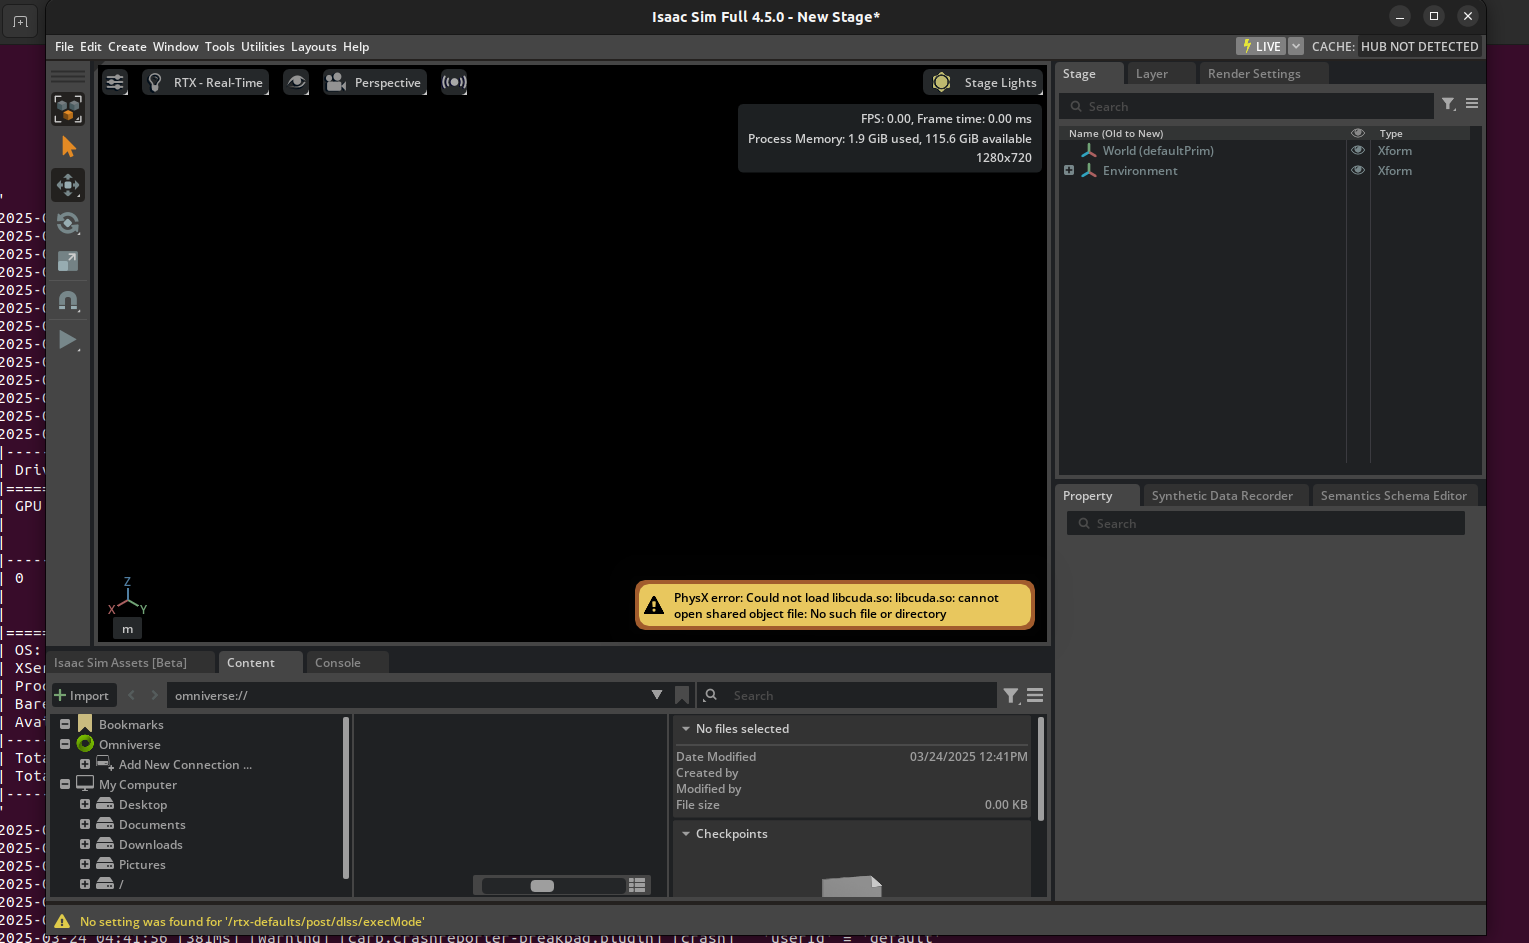
Task: Open the dropdown arrow beside LIVE
Action: pyautogui.click(x=1296, y=46)
